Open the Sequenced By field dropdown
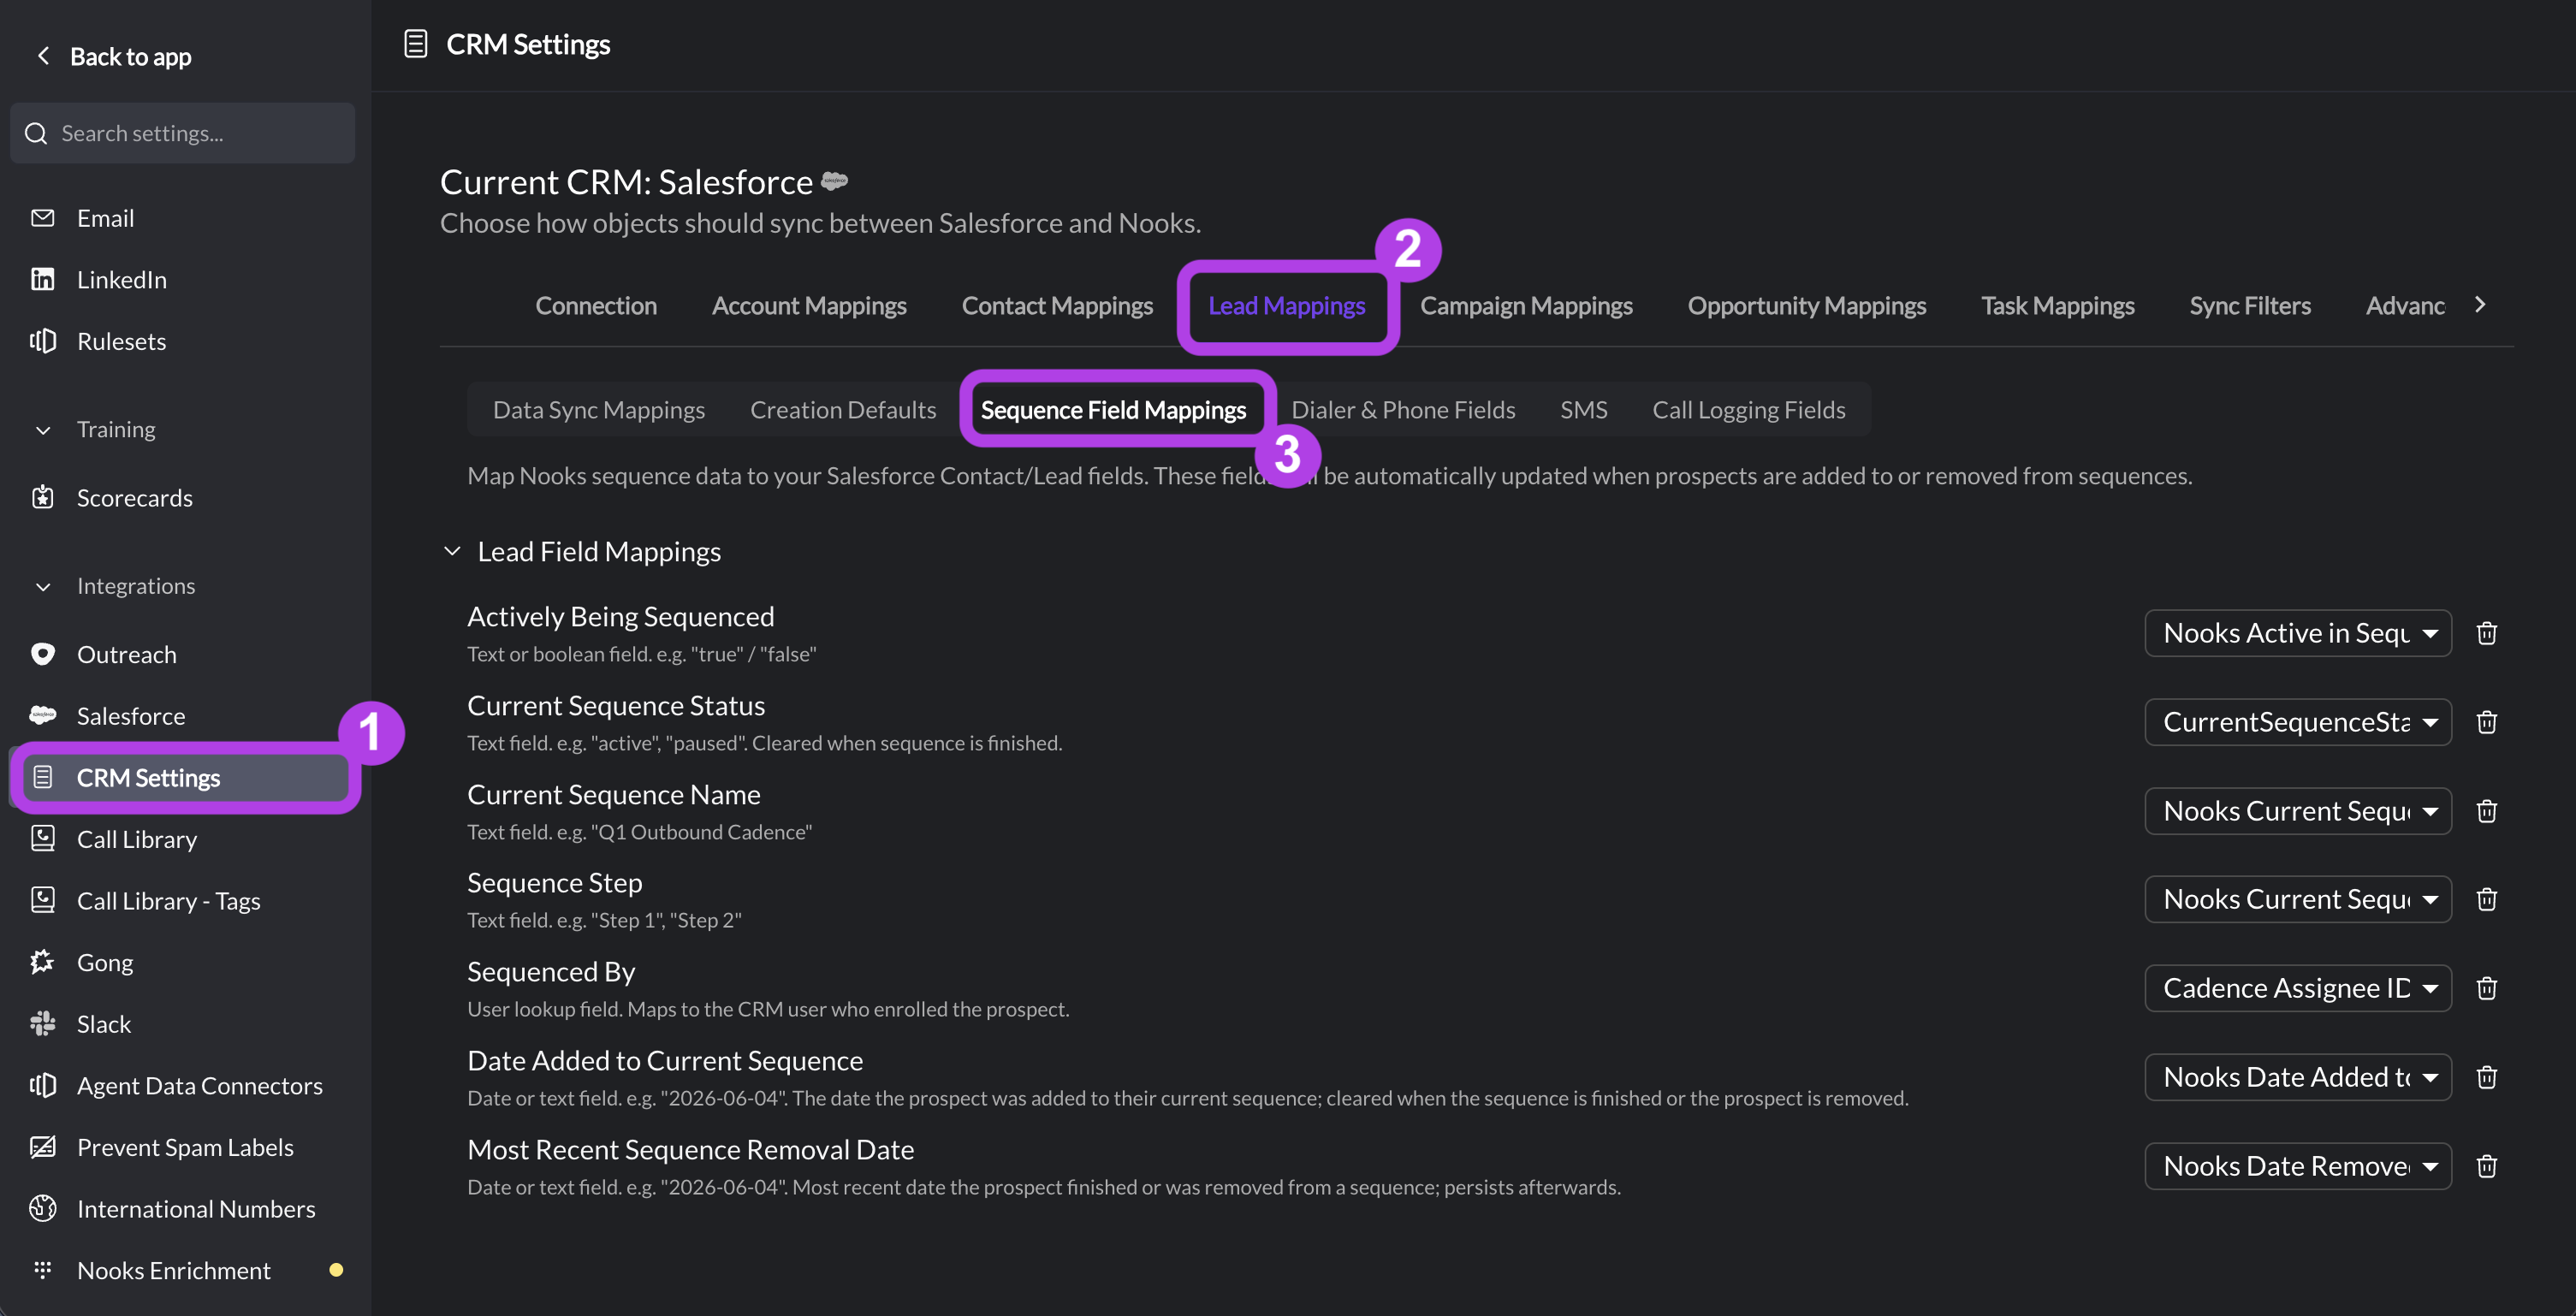Image resolution: width=2576 pixels, height=1316 pixels. point(2298,988)
